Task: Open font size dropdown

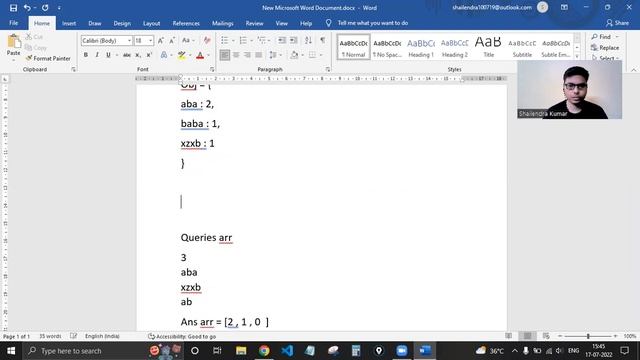Action: pyautogui.click(x=150, y=40)
